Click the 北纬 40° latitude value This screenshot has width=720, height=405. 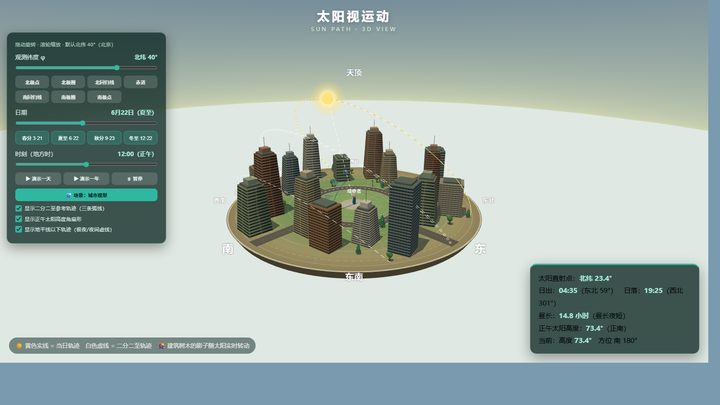(146, 57)
